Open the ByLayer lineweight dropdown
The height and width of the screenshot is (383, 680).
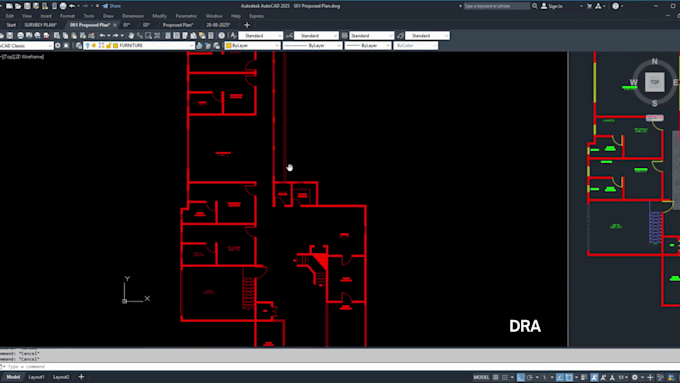pos(368,46)
